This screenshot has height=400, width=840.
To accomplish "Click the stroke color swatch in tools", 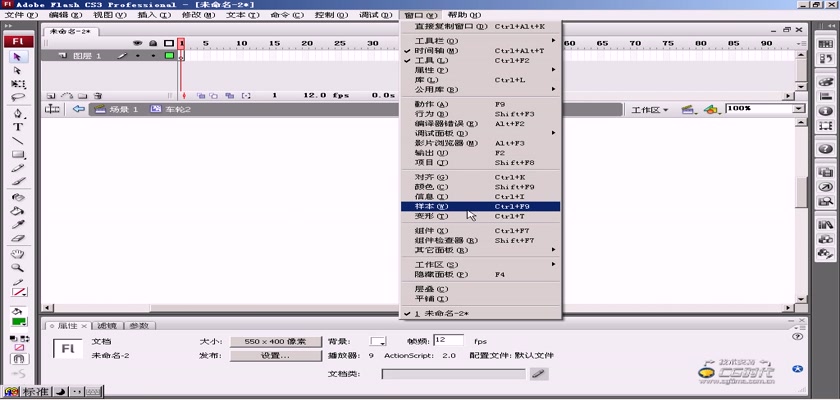I will coord(19,292).
